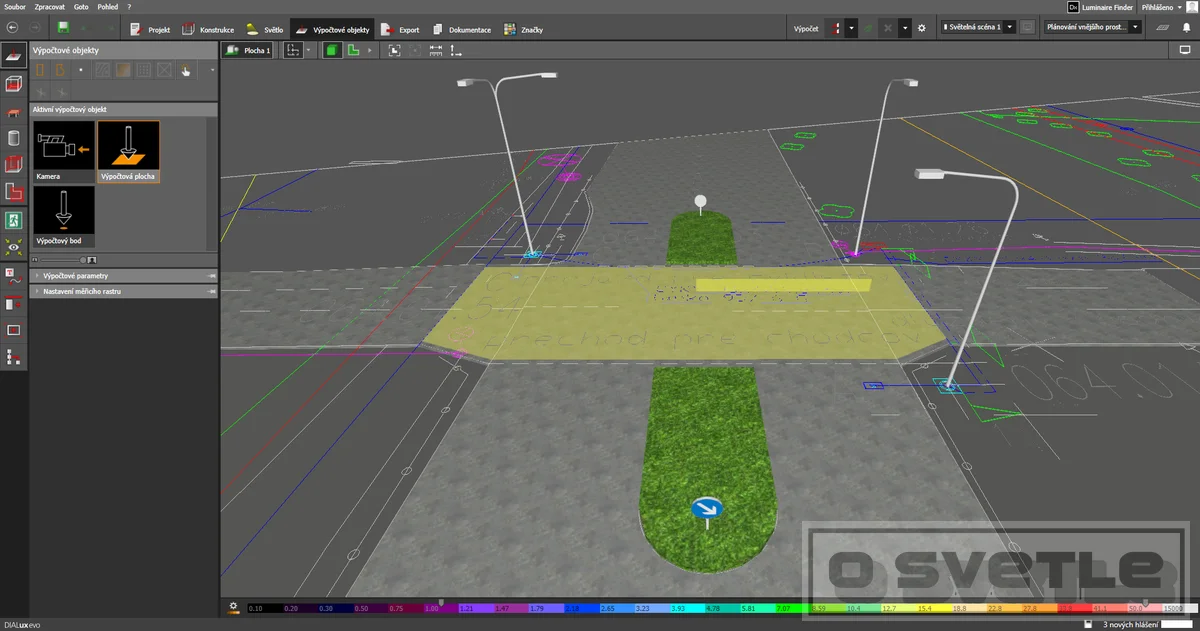Open the small dropdown arrow beside the hand tool
This screenshot has width=1200, height=631.
coord(212,70)
